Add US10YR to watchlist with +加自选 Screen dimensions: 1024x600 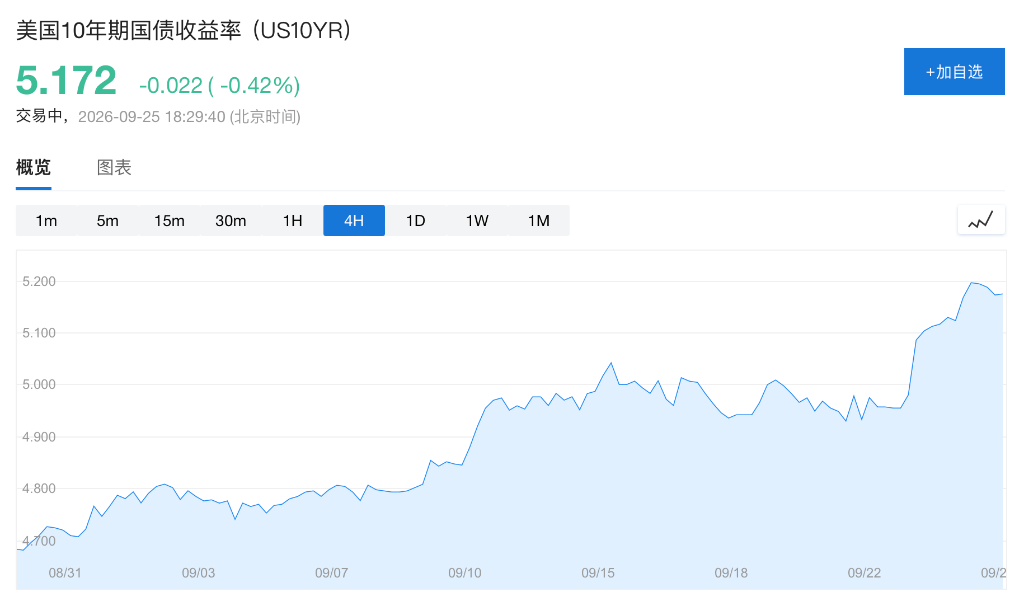(x=954, y=71)
